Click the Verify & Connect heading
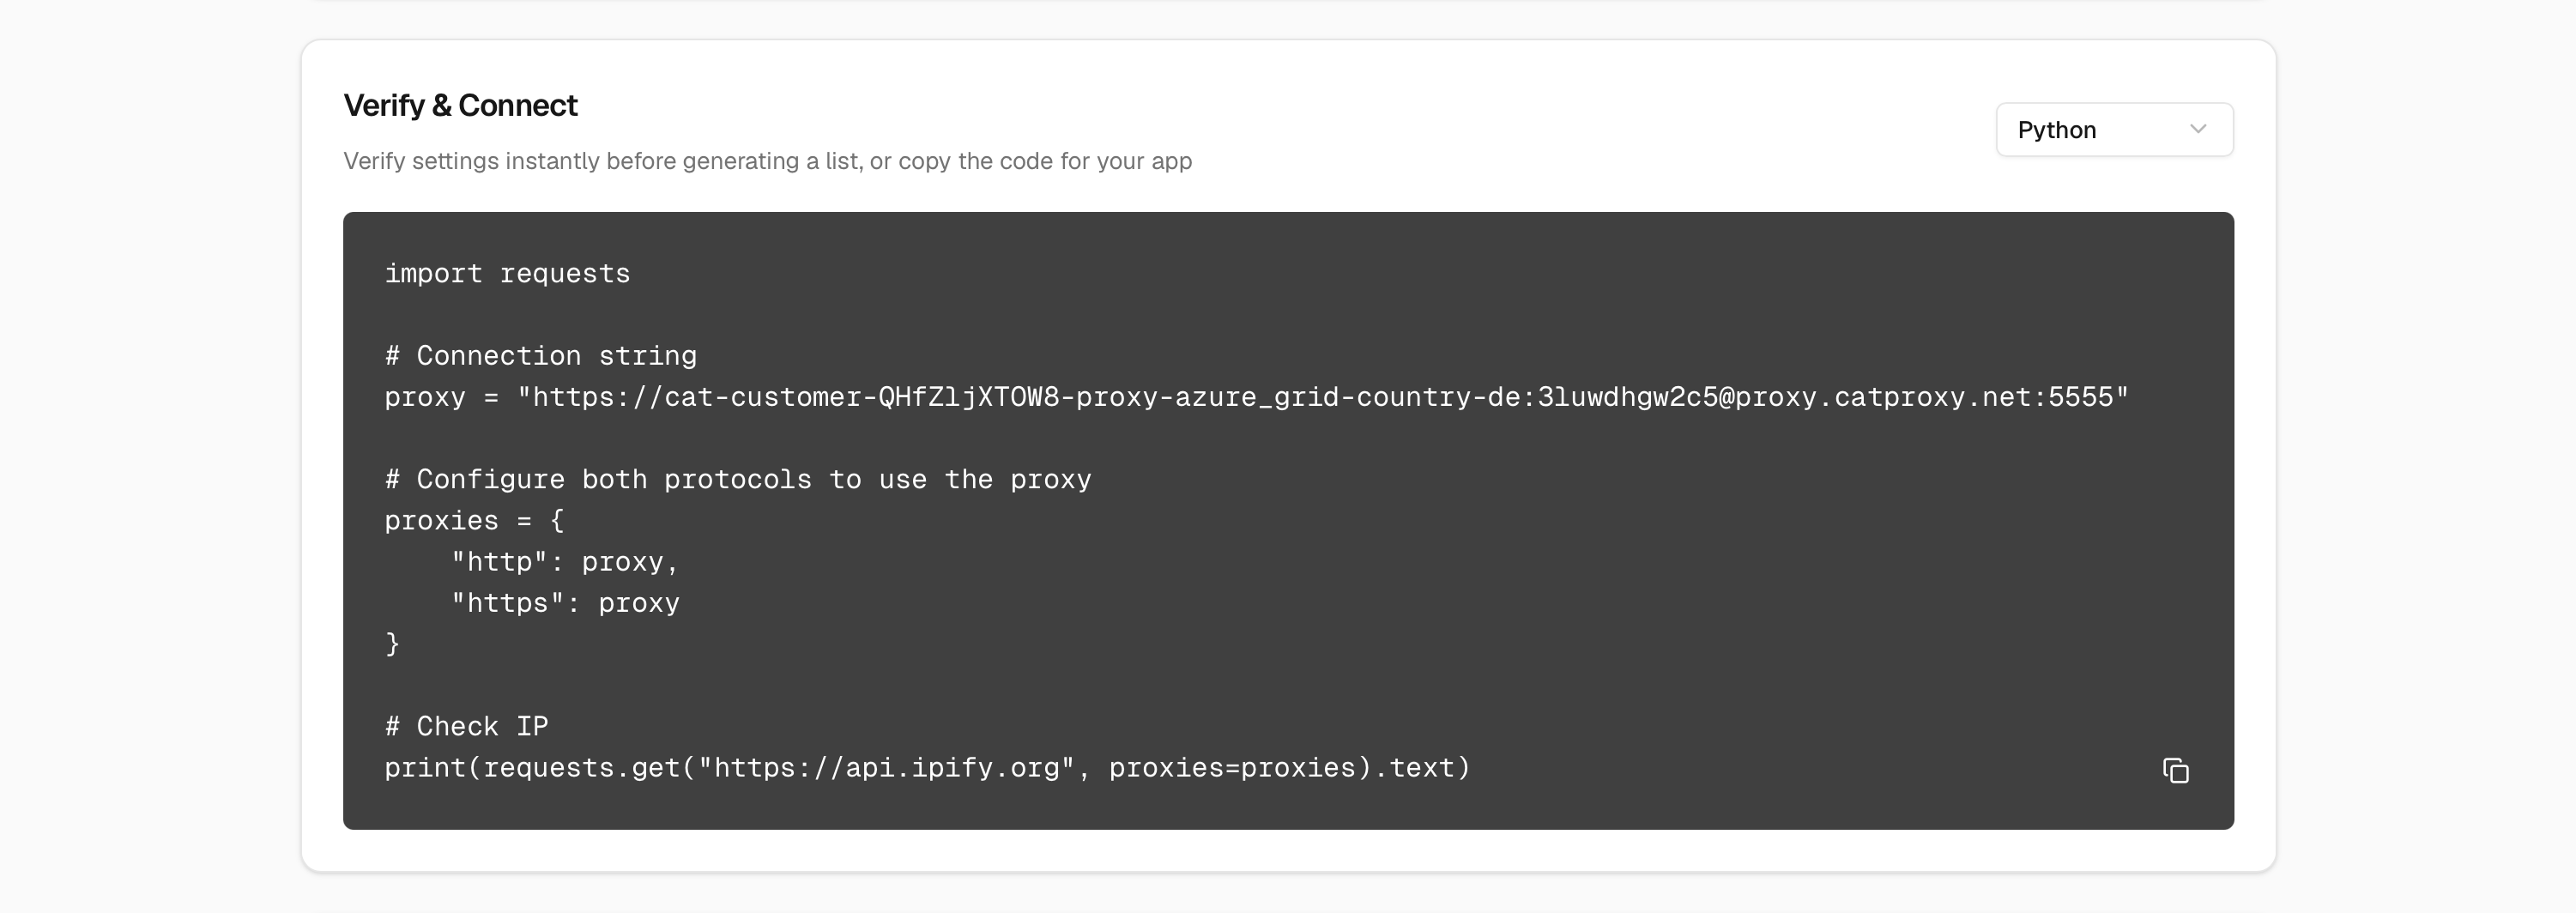This screenshot has height=913, width=2576. (x=460, y=105)
